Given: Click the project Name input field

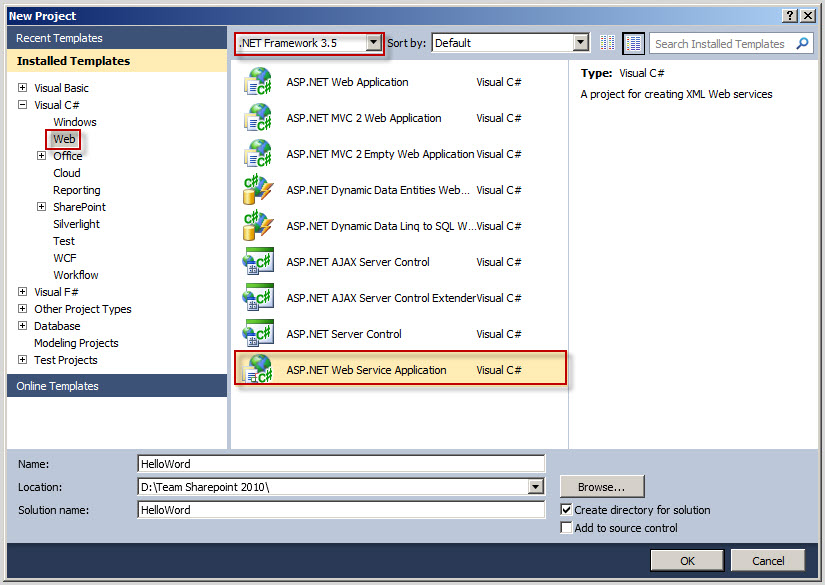Looking at the screenshot, I should point(341,463).
